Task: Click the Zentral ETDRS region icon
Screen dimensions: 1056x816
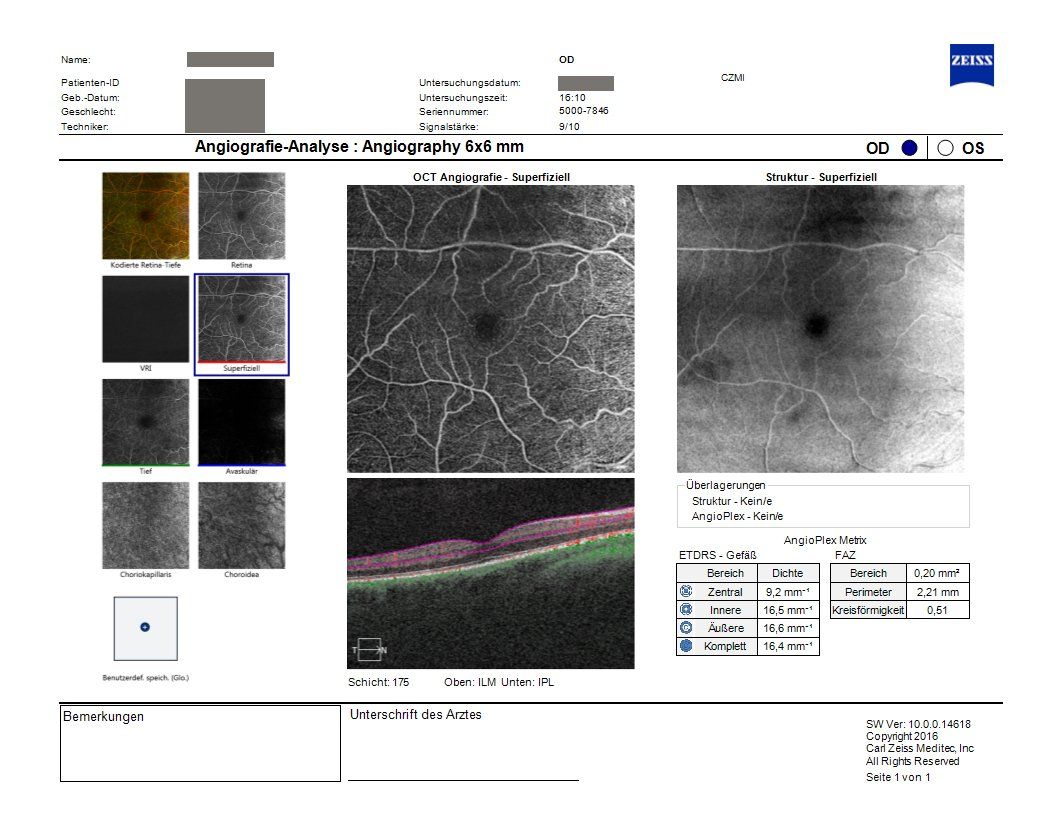Action: [686, 592]
